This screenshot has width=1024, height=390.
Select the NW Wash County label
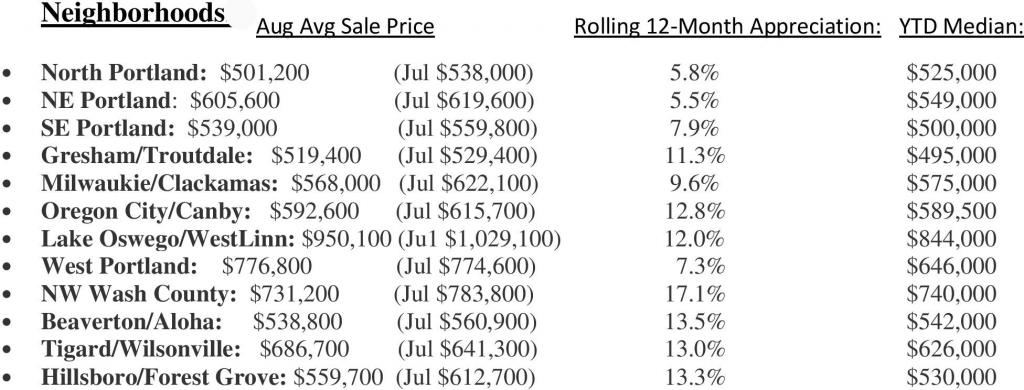138,294
